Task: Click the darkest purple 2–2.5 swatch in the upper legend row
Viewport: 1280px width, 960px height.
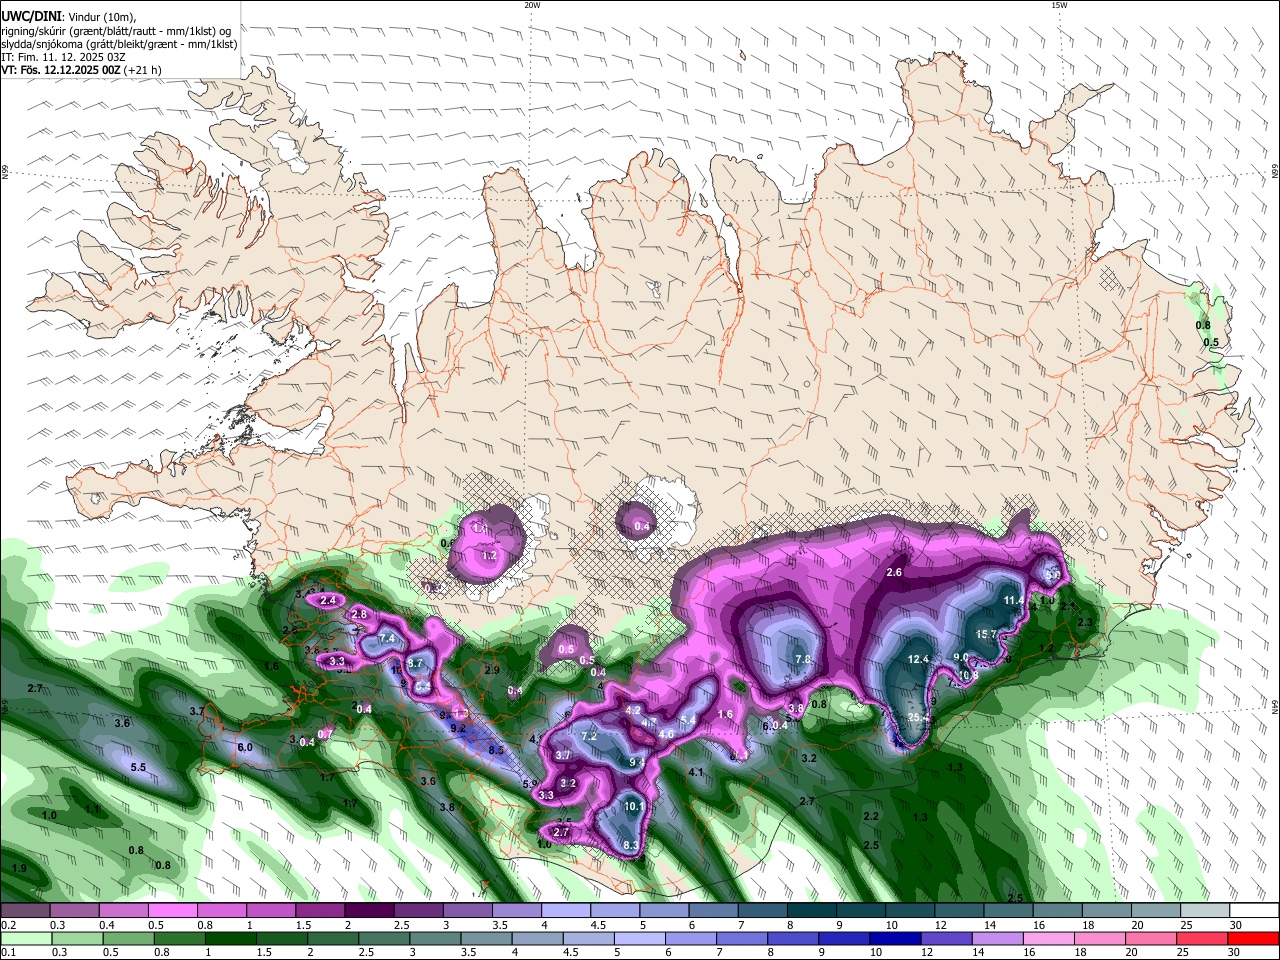Action: 370,911
